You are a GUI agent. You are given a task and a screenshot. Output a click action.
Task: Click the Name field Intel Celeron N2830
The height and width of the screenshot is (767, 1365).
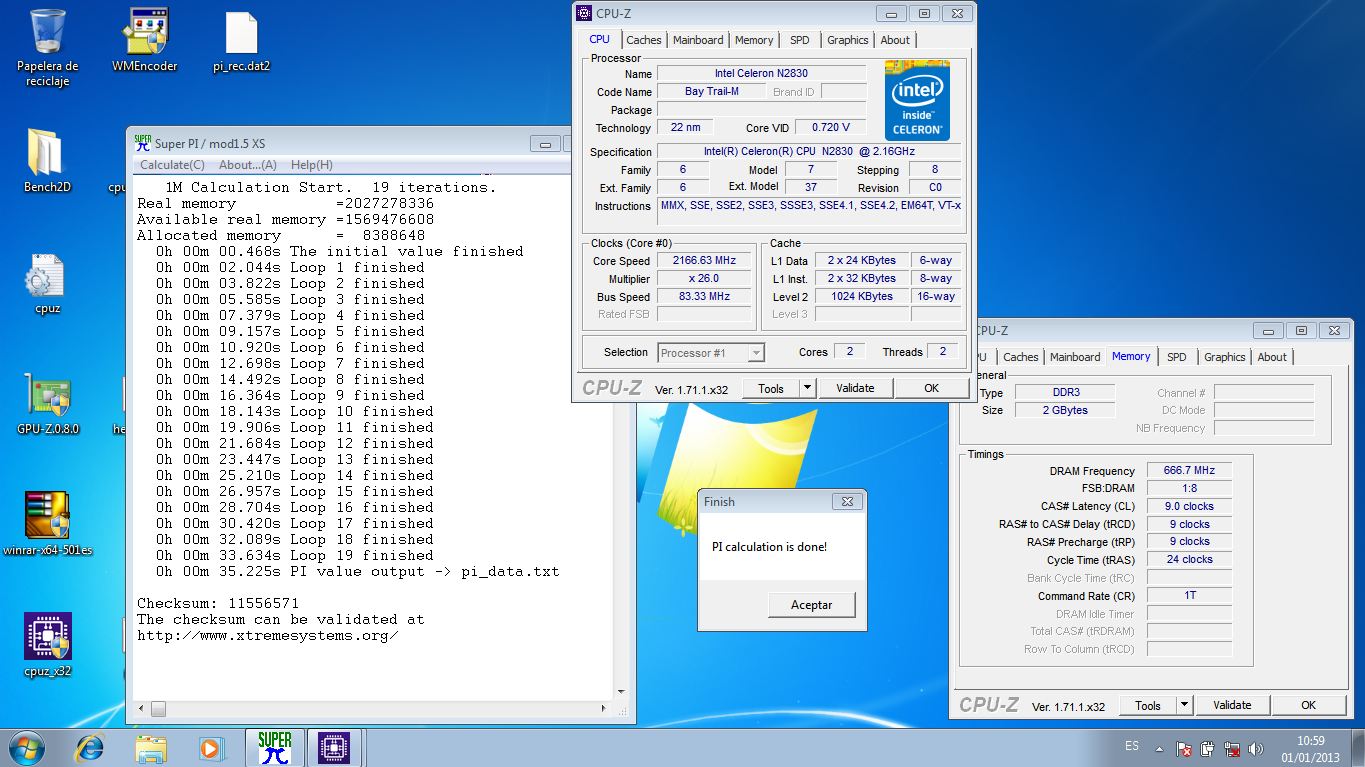tap(761, 73)
